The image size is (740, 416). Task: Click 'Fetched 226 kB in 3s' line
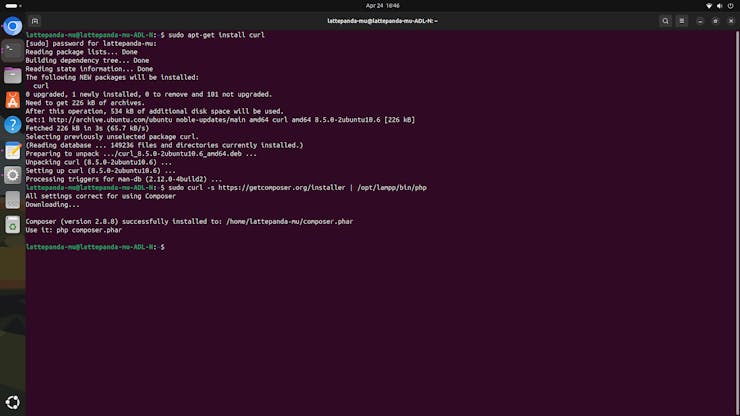[87, 128]
